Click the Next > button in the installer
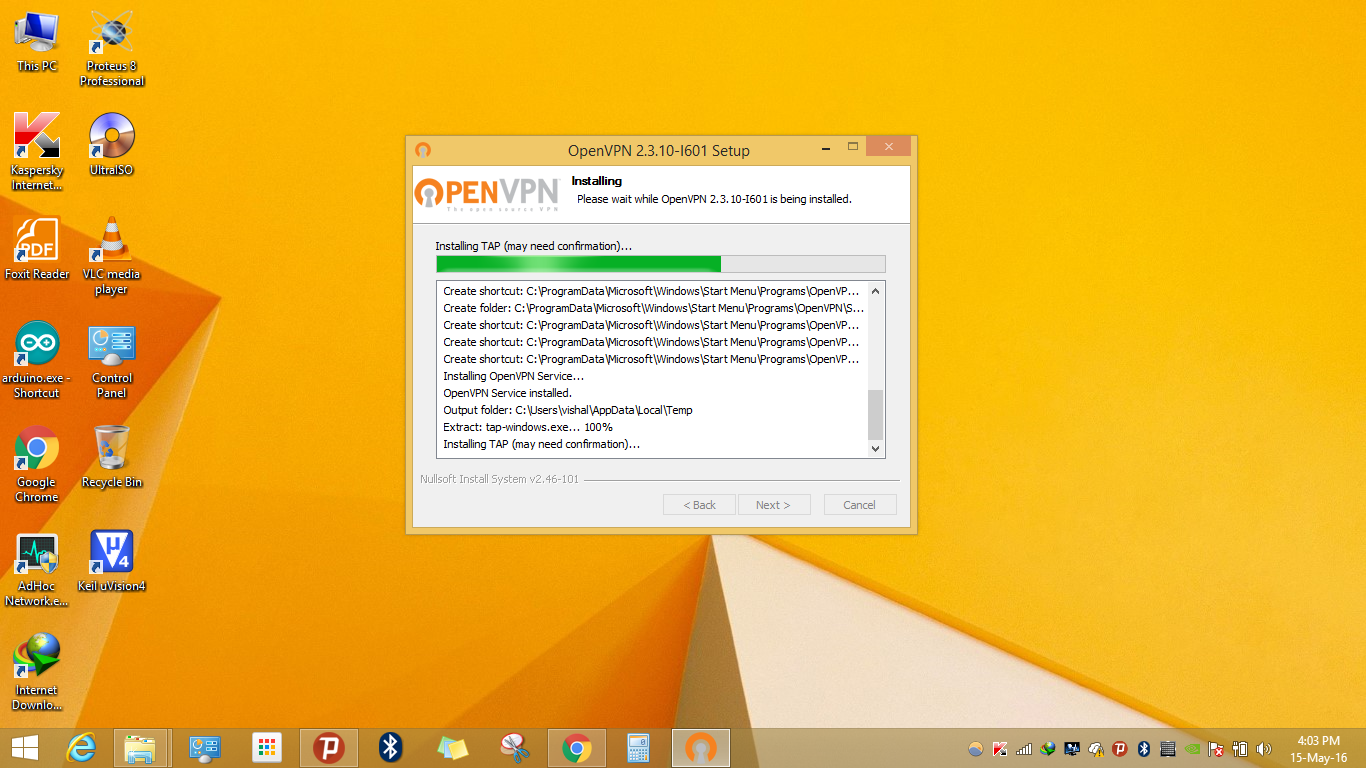Screen dimensions: 1366x768 click(774, 505)
